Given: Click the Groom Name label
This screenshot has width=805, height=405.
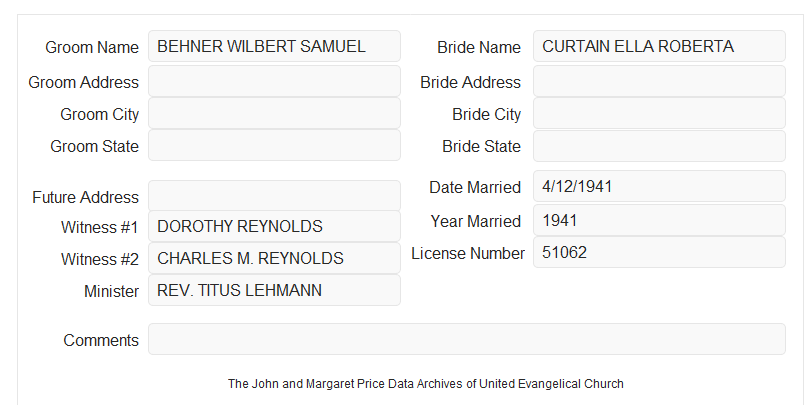Looking at the screenshot, I should (x=92, y=47).
